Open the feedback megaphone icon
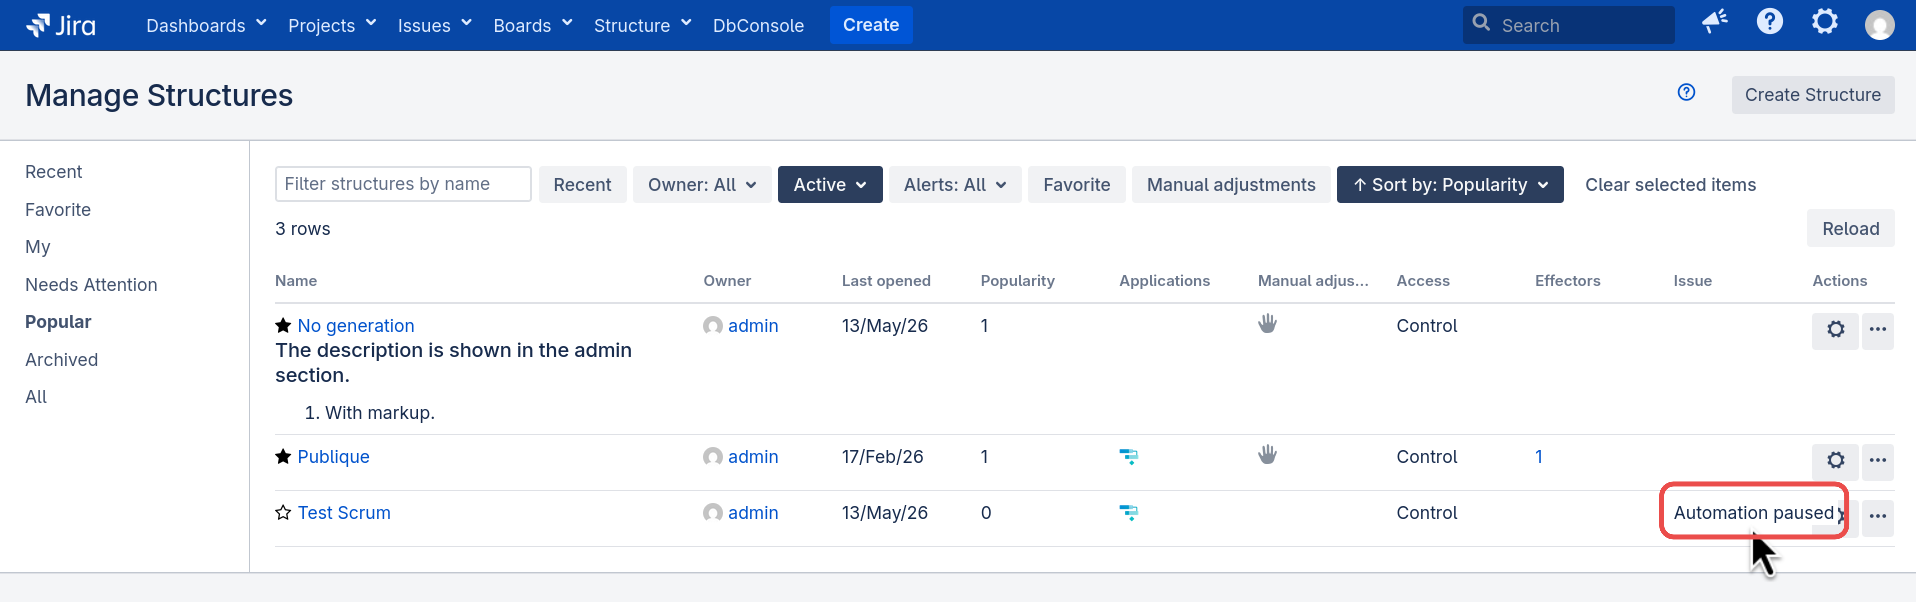The height and width of the screenshot is (602, 1916). click(1715, 22)
